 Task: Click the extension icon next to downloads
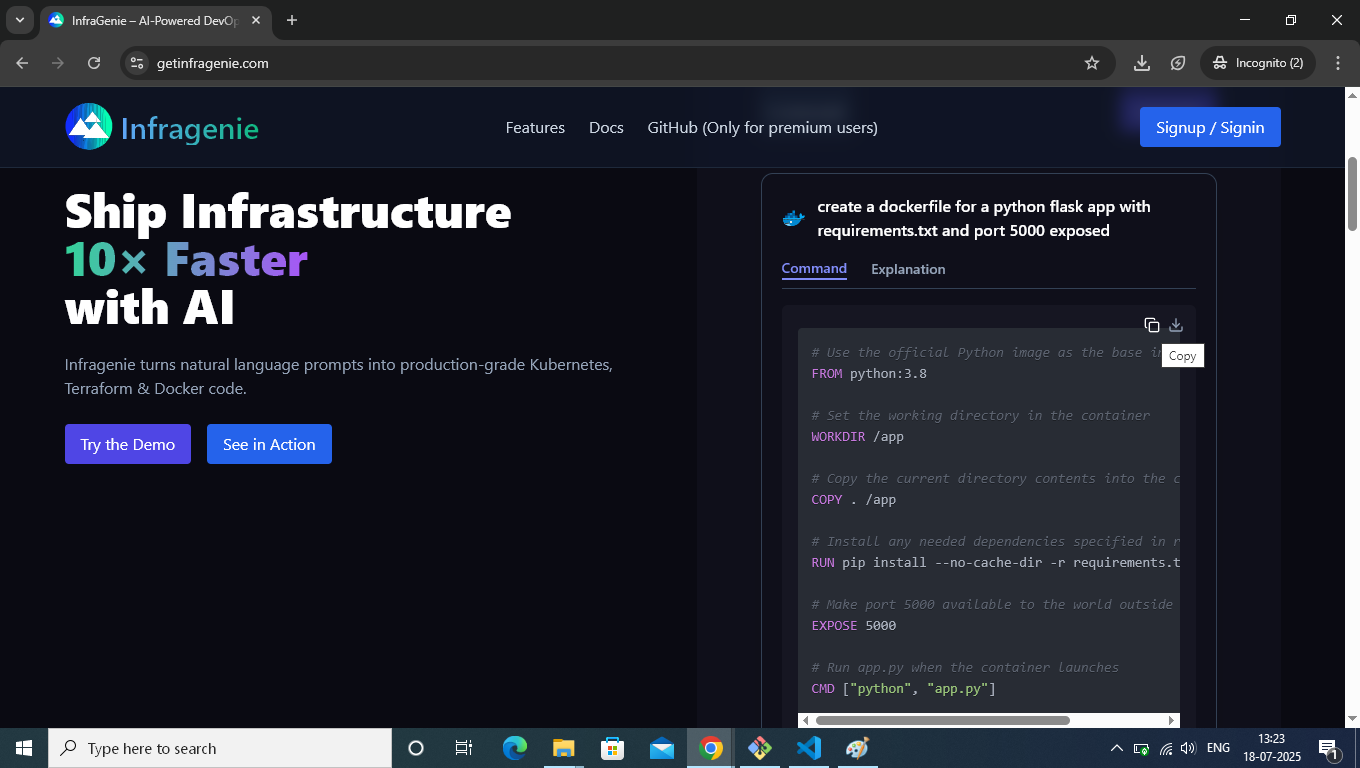tap(1179, 63)
